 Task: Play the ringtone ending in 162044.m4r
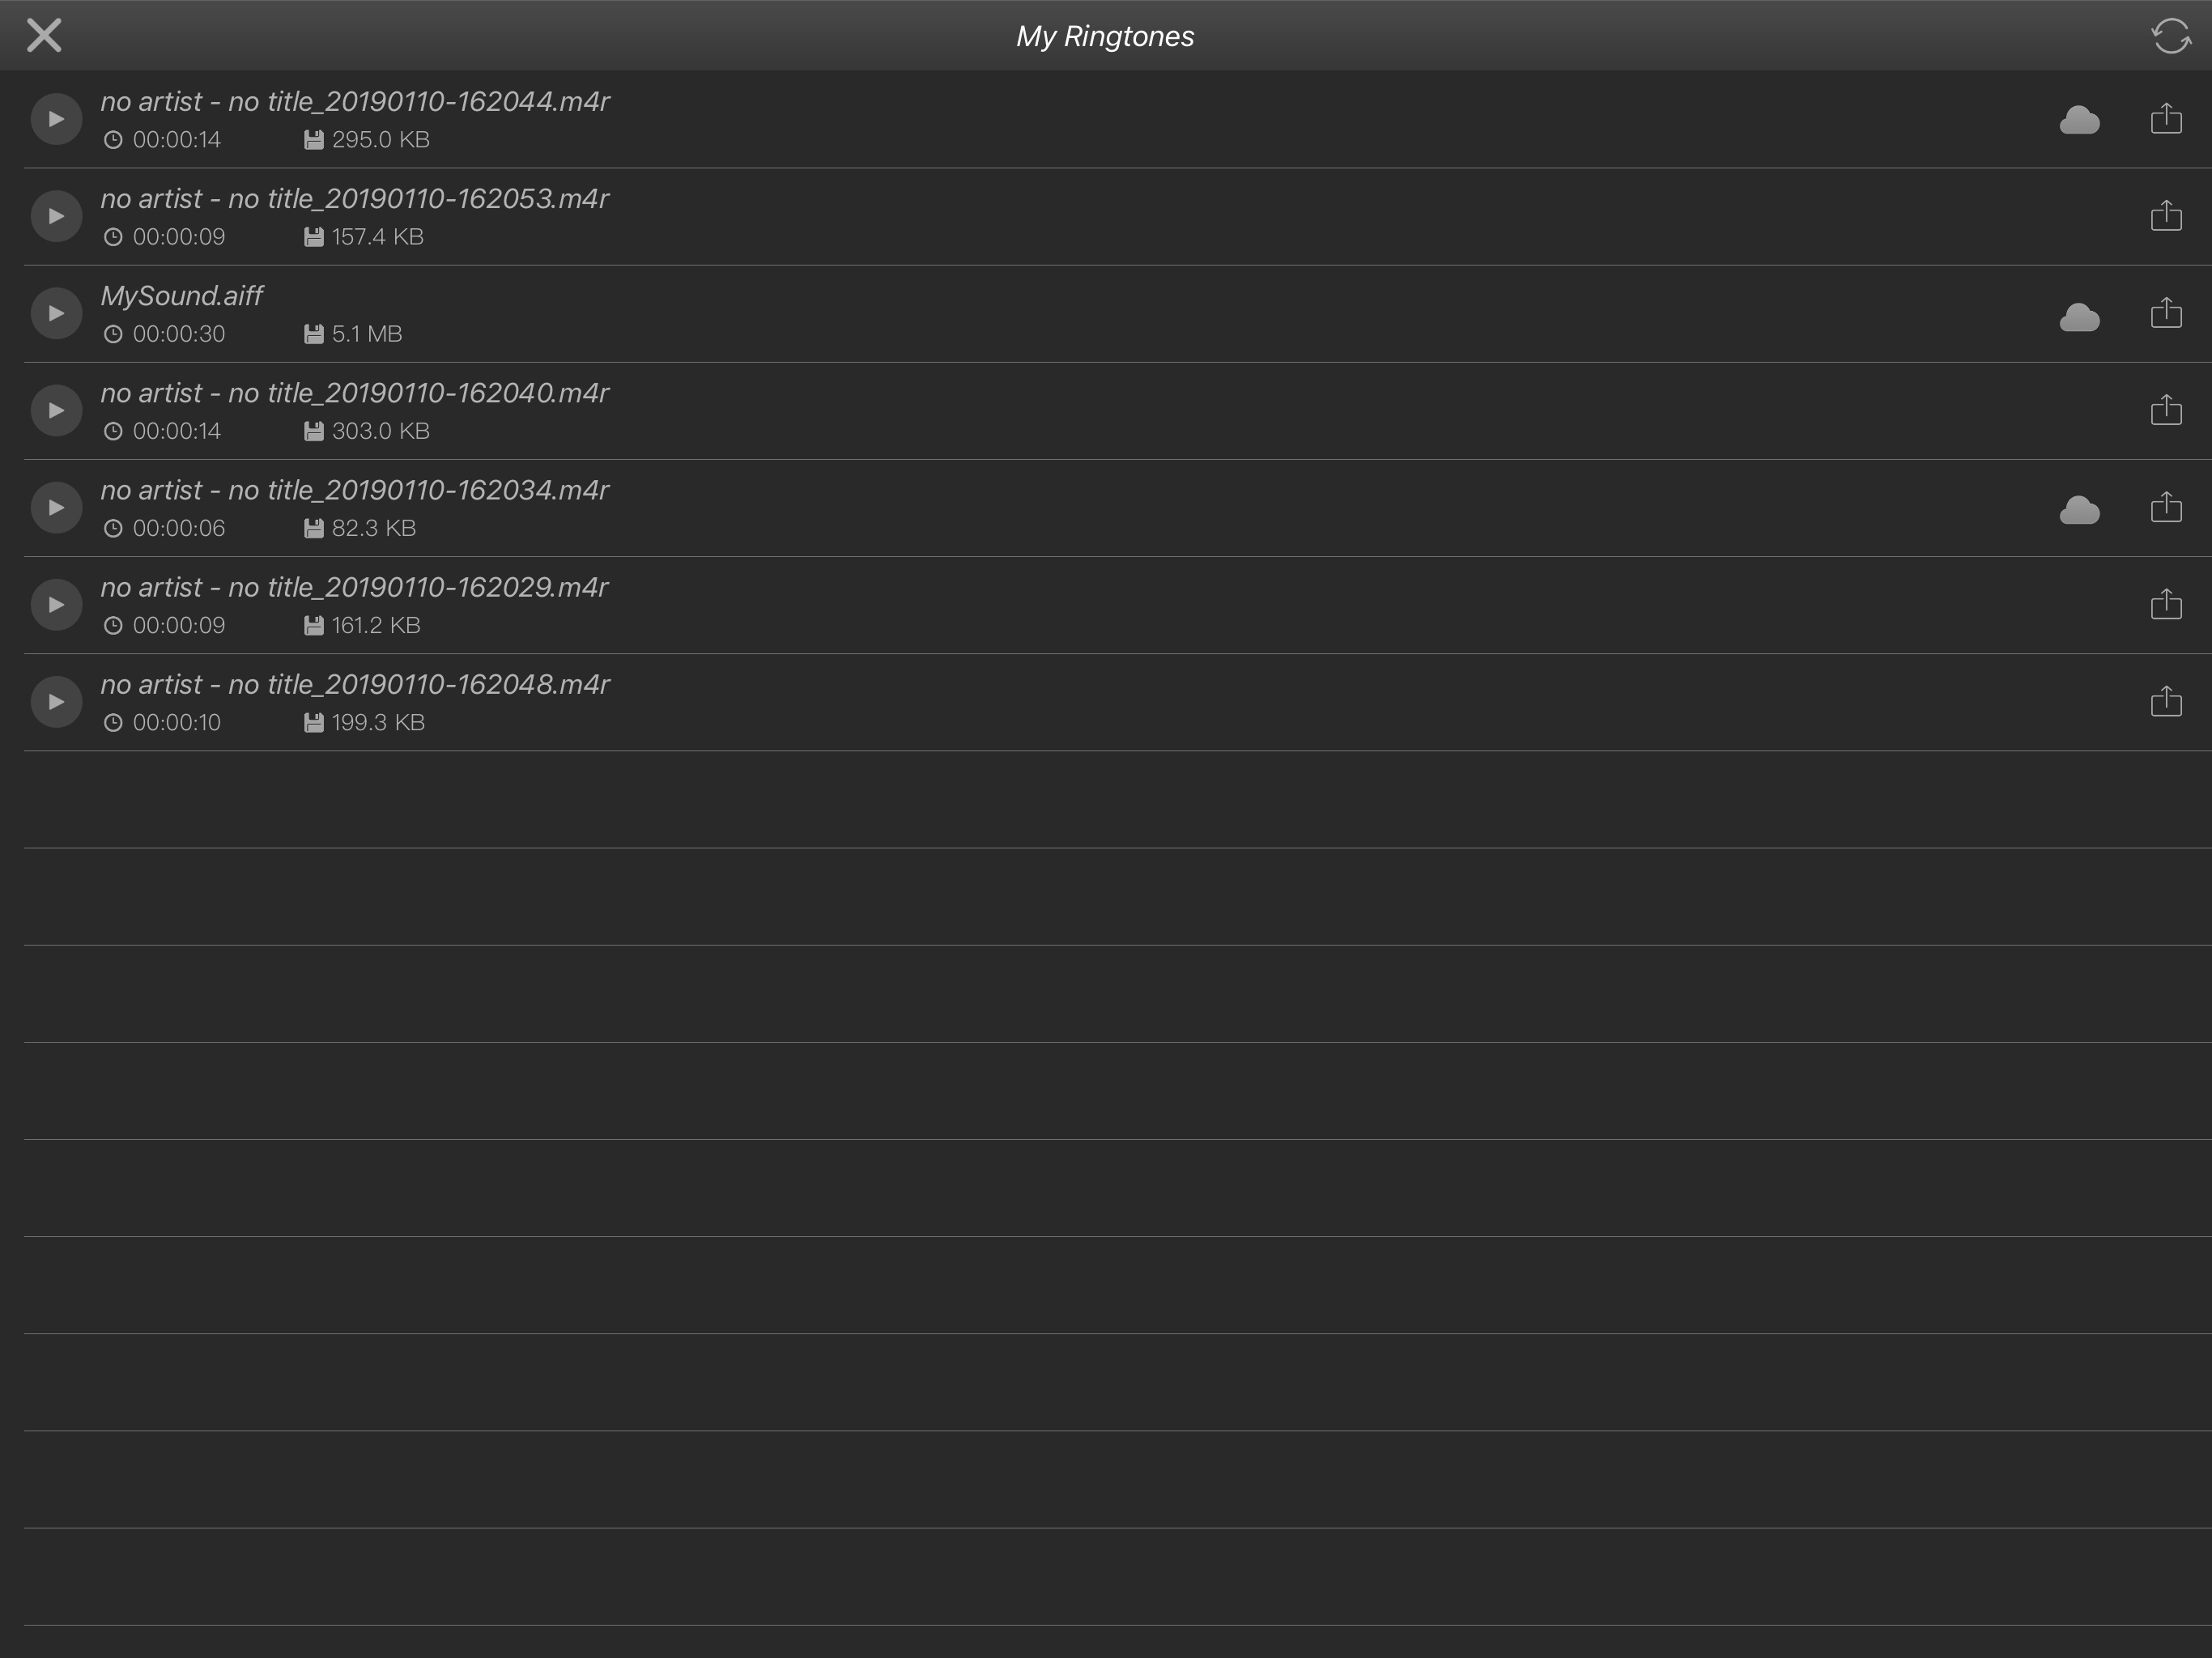point(56,119)
